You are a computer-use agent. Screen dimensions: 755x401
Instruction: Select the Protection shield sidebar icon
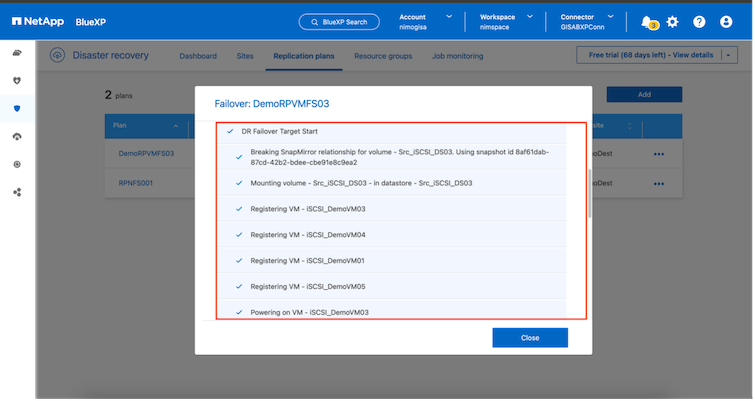[17, 108]
